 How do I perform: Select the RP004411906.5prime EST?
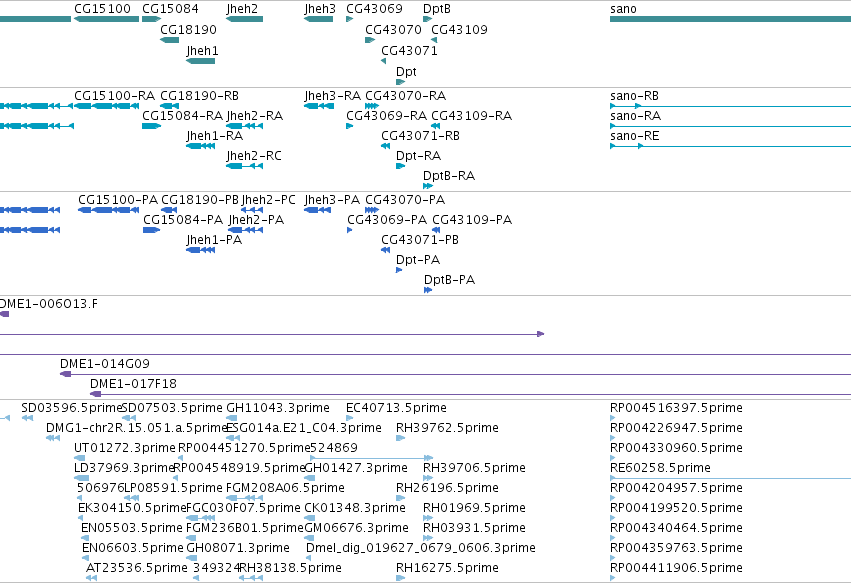pos(613,579)
